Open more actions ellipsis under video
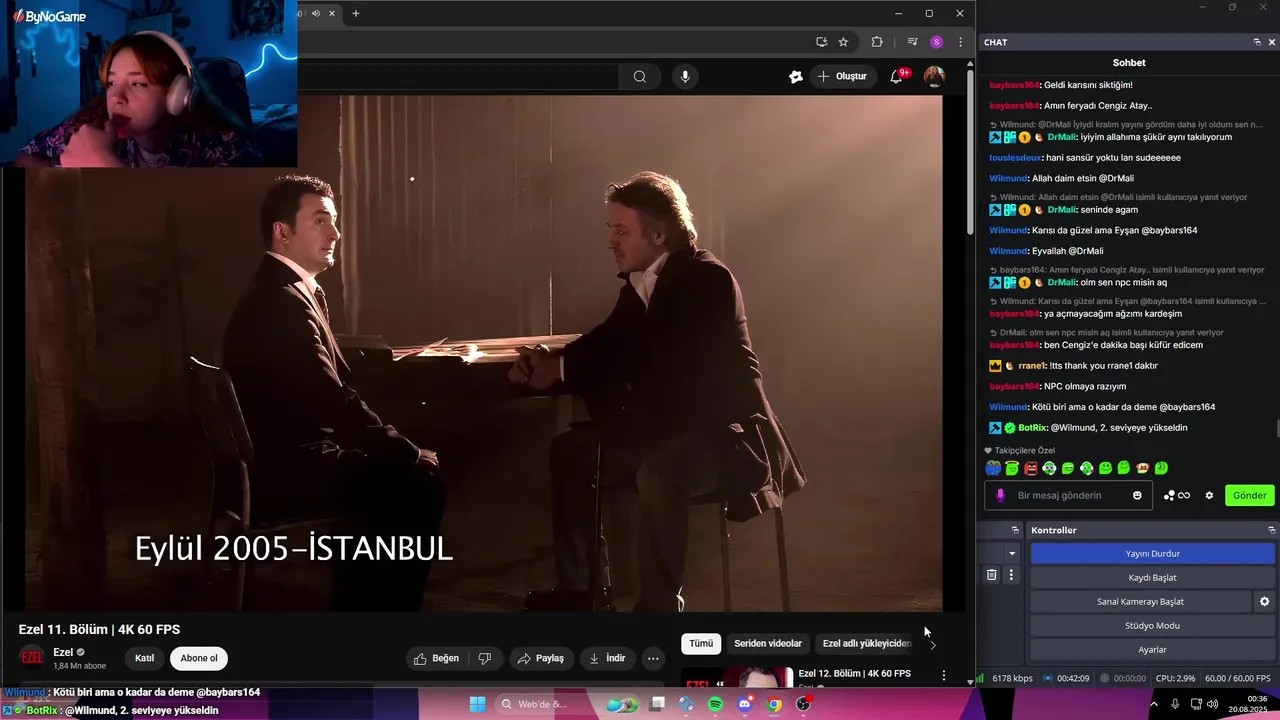This screenshot has width=1280, height=720. [653, 658]
